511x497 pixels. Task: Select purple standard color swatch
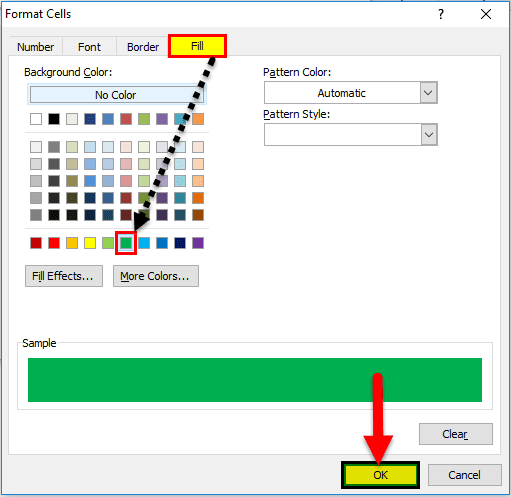pyautogui.click(x=198, y=243)
